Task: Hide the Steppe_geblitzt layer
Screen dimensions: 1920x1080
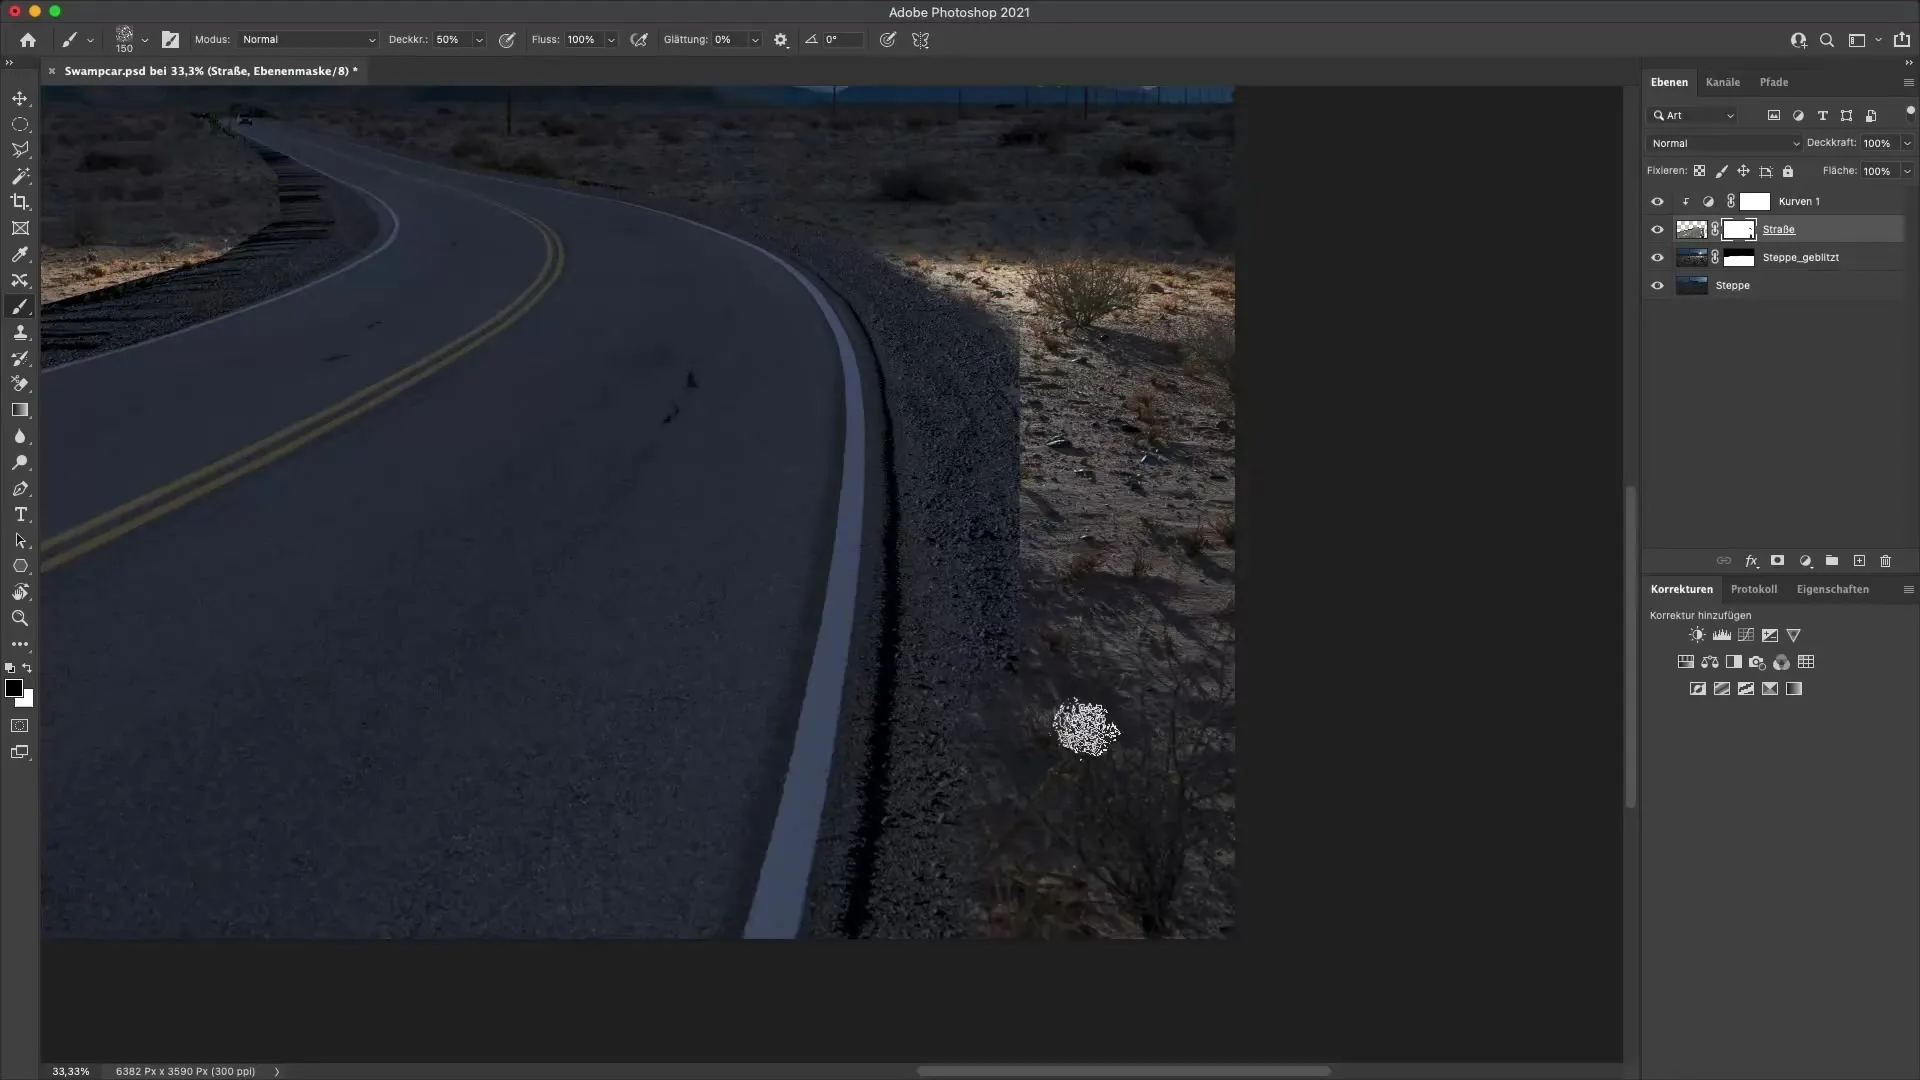Action: [1658, 257]
